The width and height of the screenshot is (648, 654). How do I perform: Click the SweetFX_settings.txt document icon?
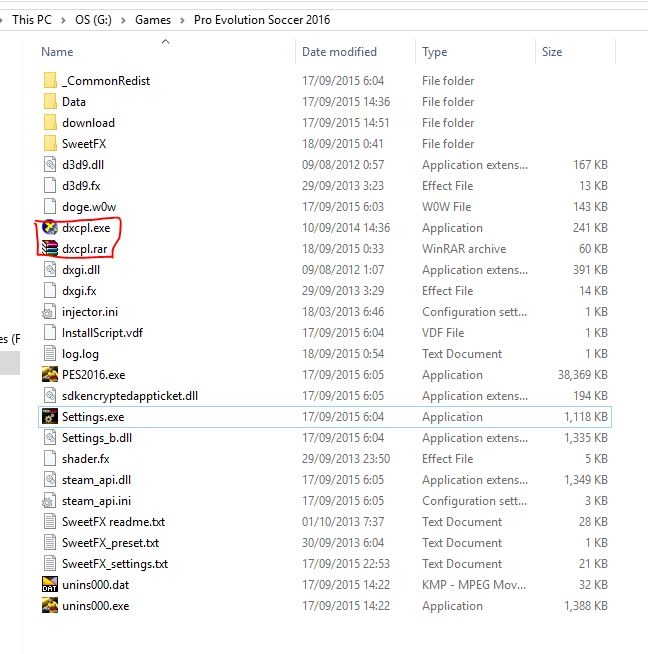tap(50, 563)
